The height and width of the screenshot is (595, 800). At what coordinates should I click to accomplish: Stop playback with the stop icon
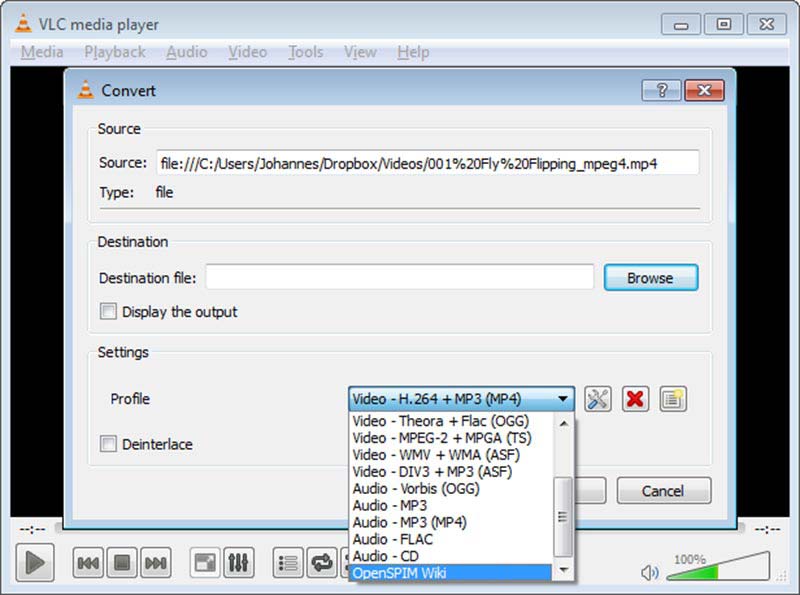tap(123, 562)
